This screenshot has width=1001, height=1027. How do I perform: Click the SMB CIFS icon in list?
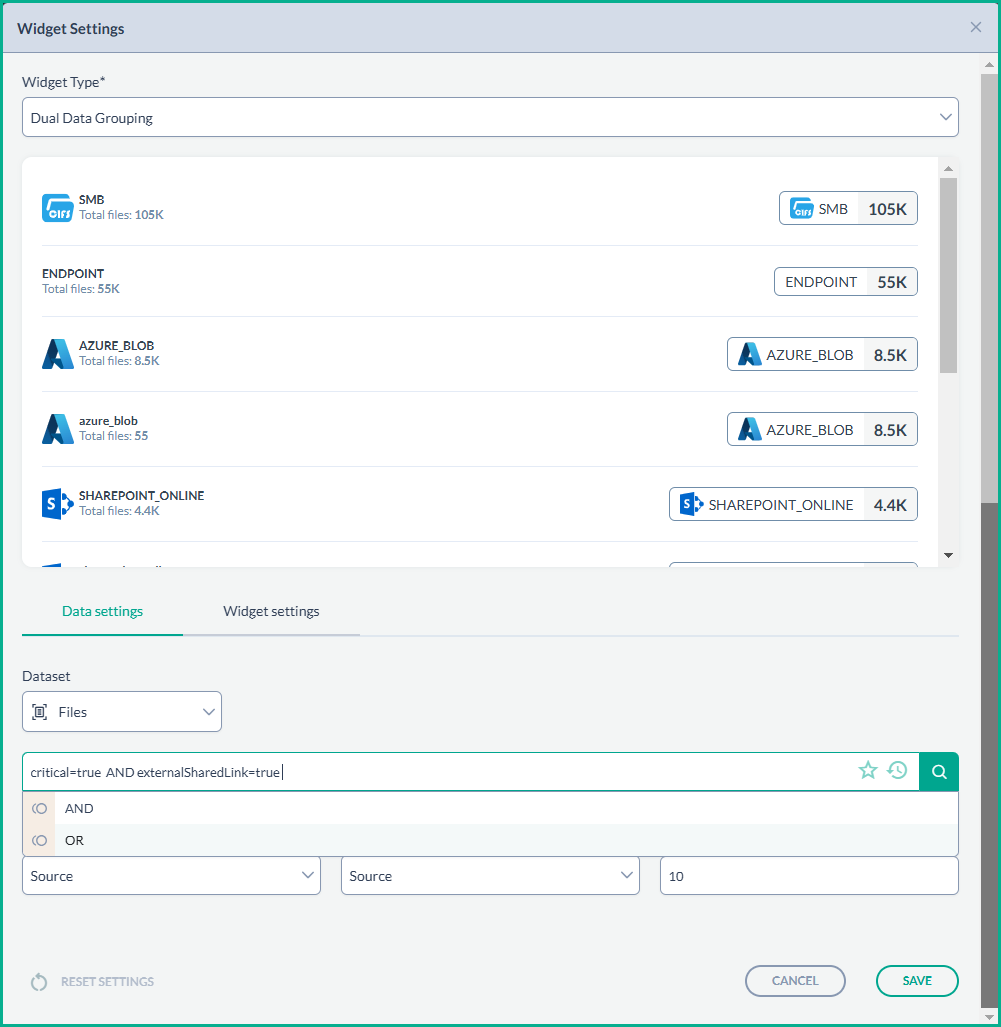click(x=58, y=207)
